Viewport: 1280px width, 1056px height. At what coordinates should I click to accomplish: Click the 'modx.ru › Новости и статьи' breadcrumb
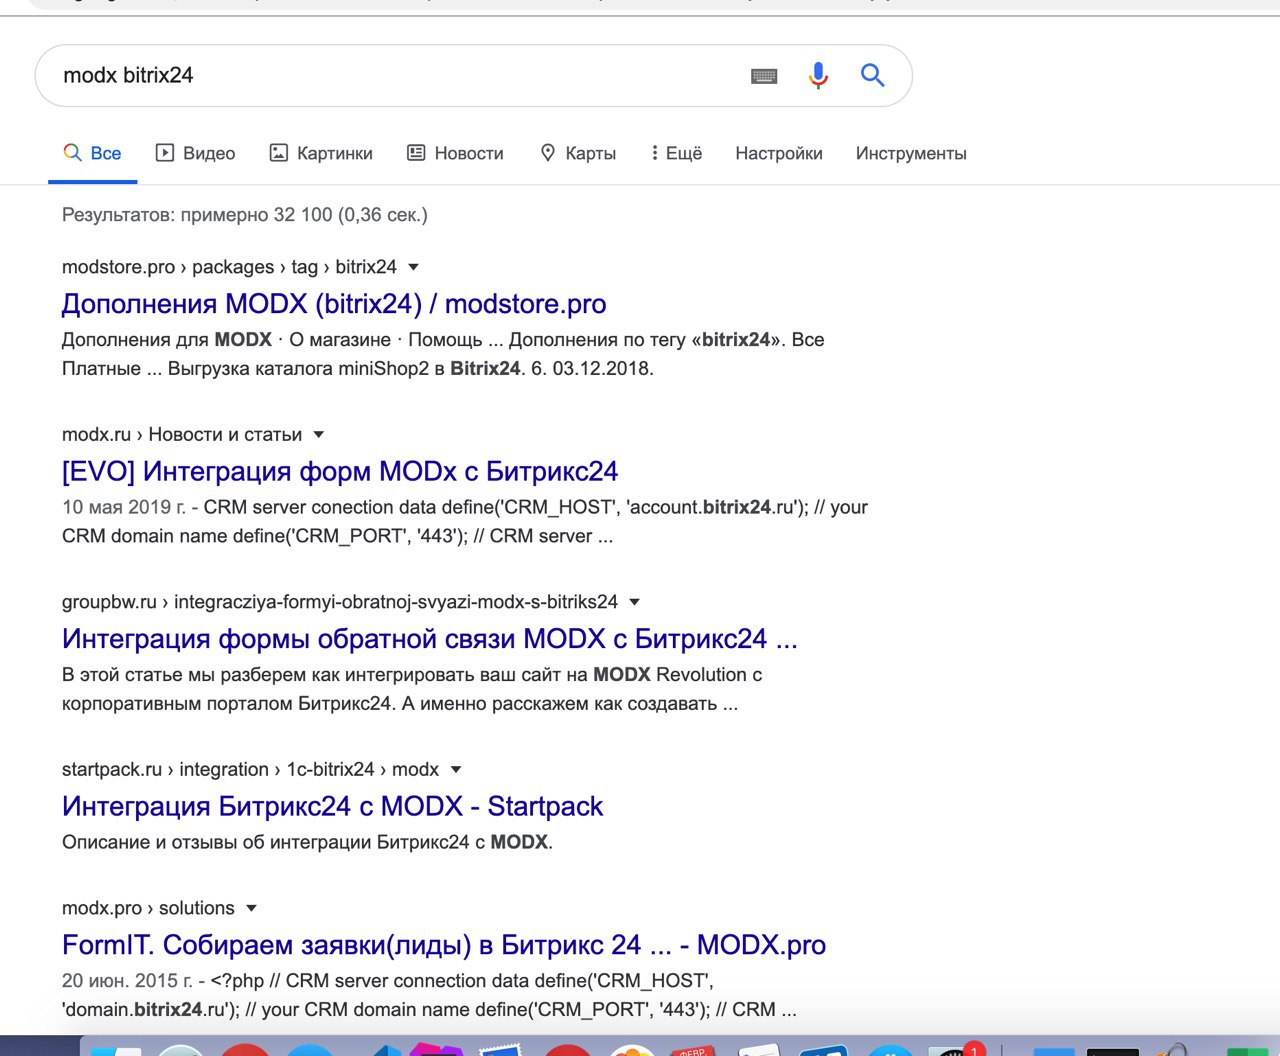click(182, 435)
